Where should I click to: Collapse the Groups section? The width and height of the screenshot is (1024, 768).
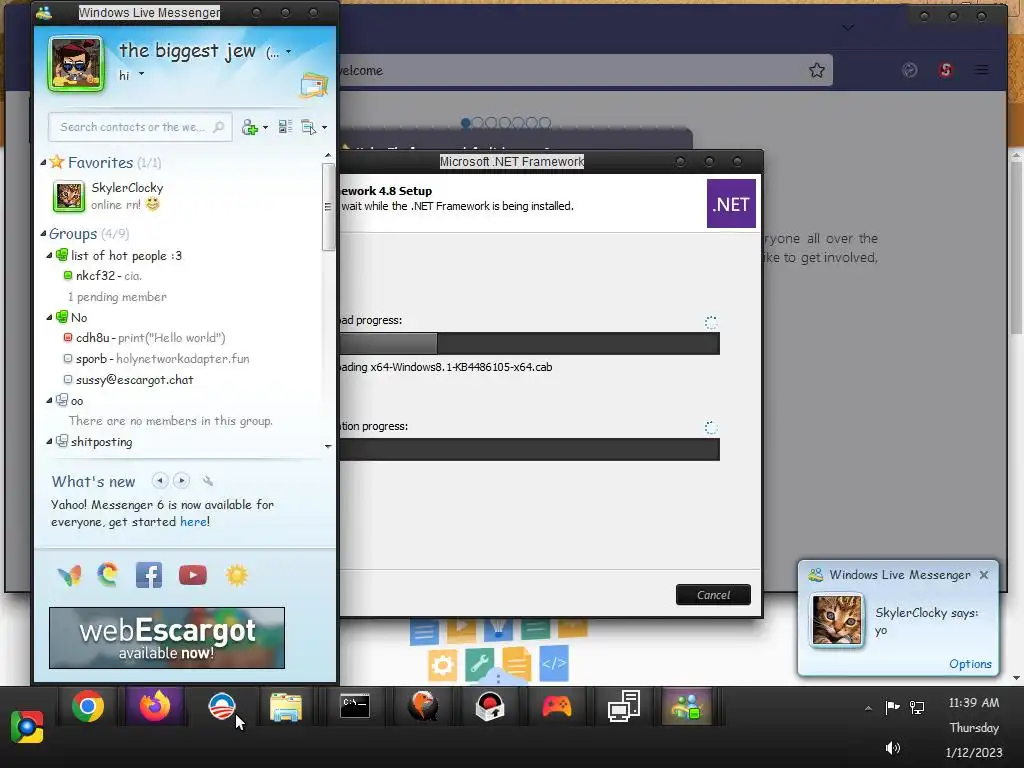pyautogui.click(x=43, y=233)
